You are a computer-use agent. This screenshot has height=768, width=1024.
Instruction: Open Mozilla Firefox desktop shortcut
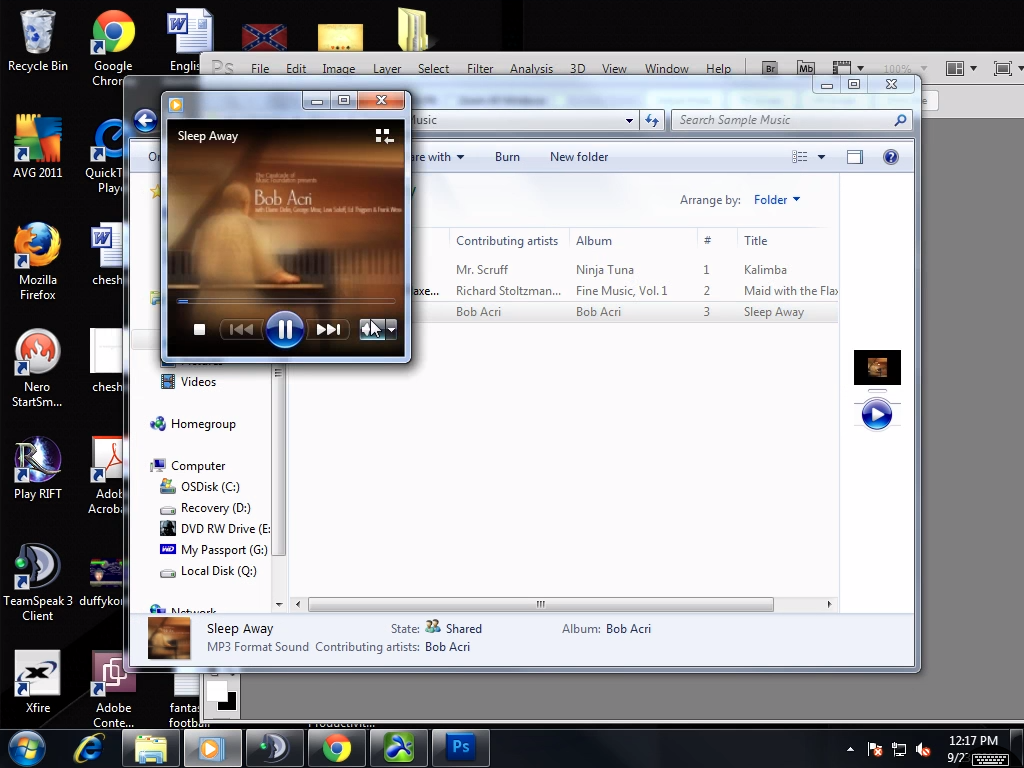click(x=37, y=262)
